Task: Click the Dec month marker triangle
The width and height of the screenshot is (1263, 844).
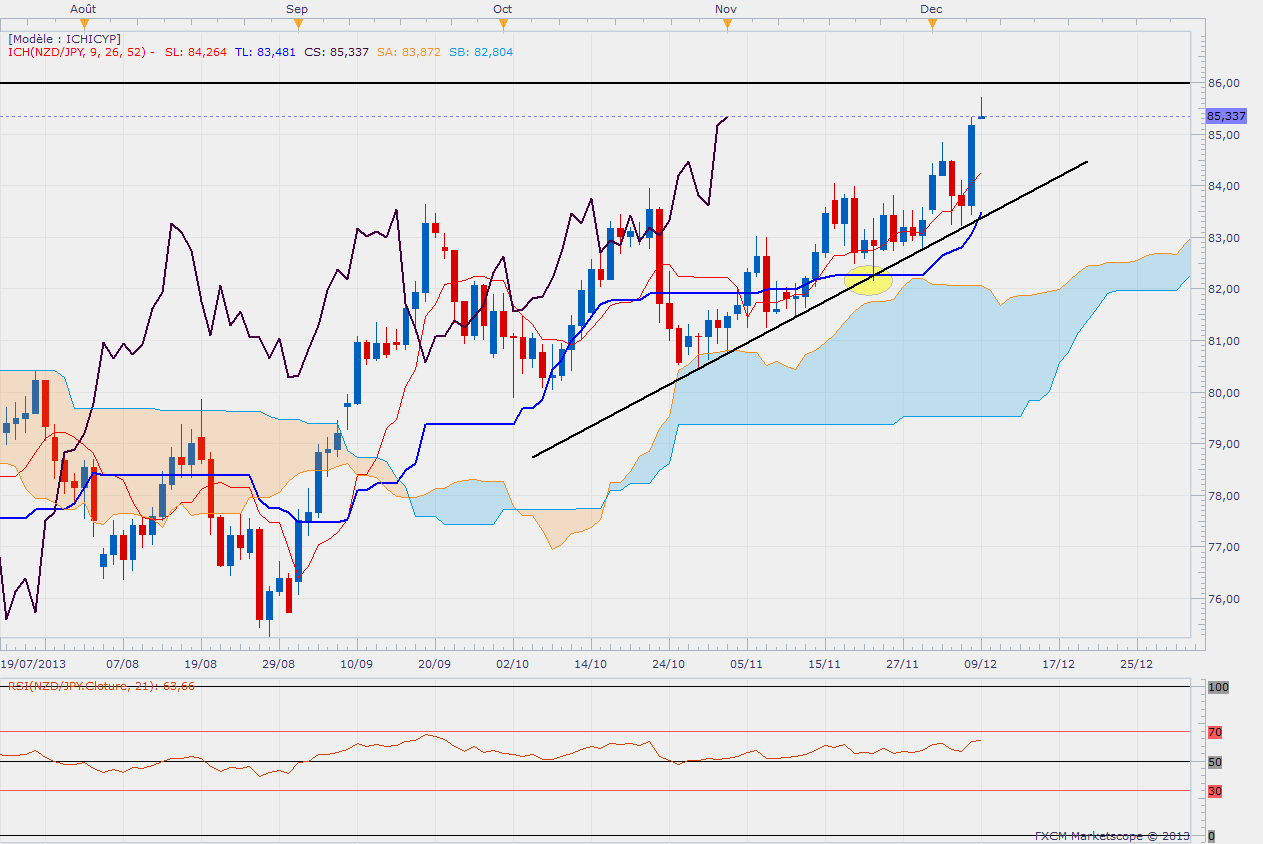Action: (932, 23)
